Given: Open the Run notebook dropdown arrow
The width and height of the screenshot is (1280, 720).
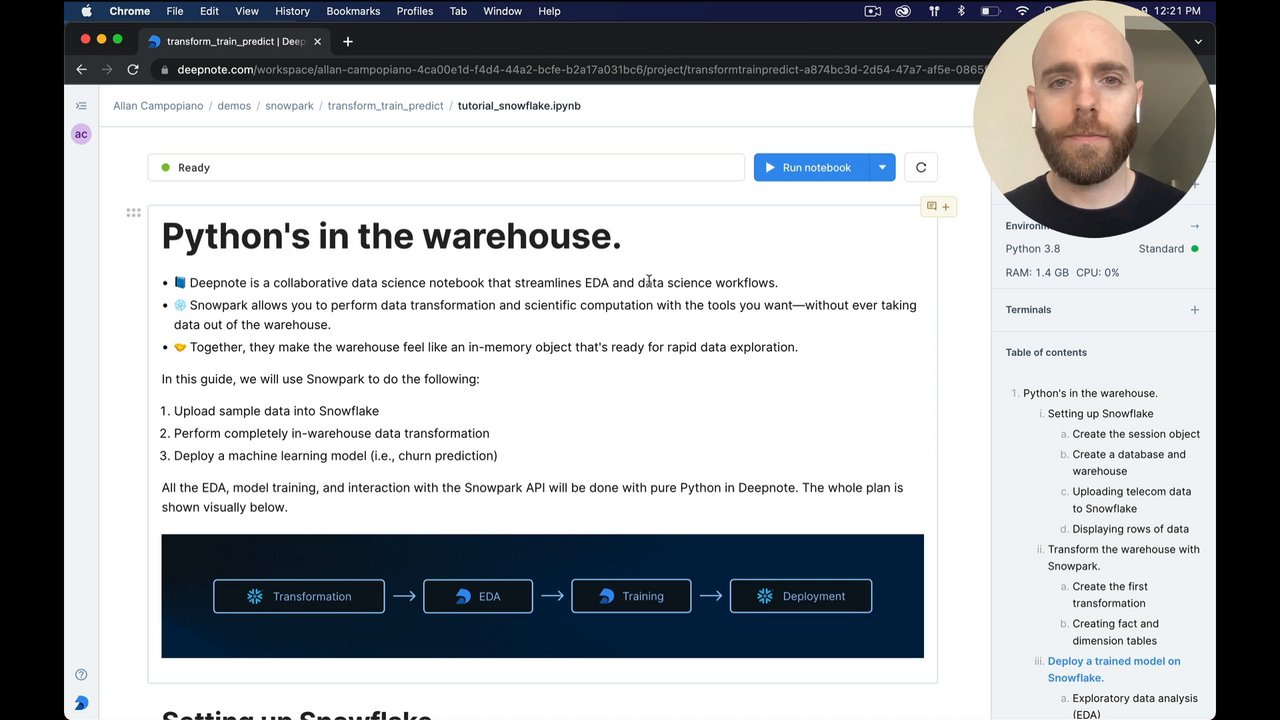Looking at the screenshot, I should [x=882, y=167].
